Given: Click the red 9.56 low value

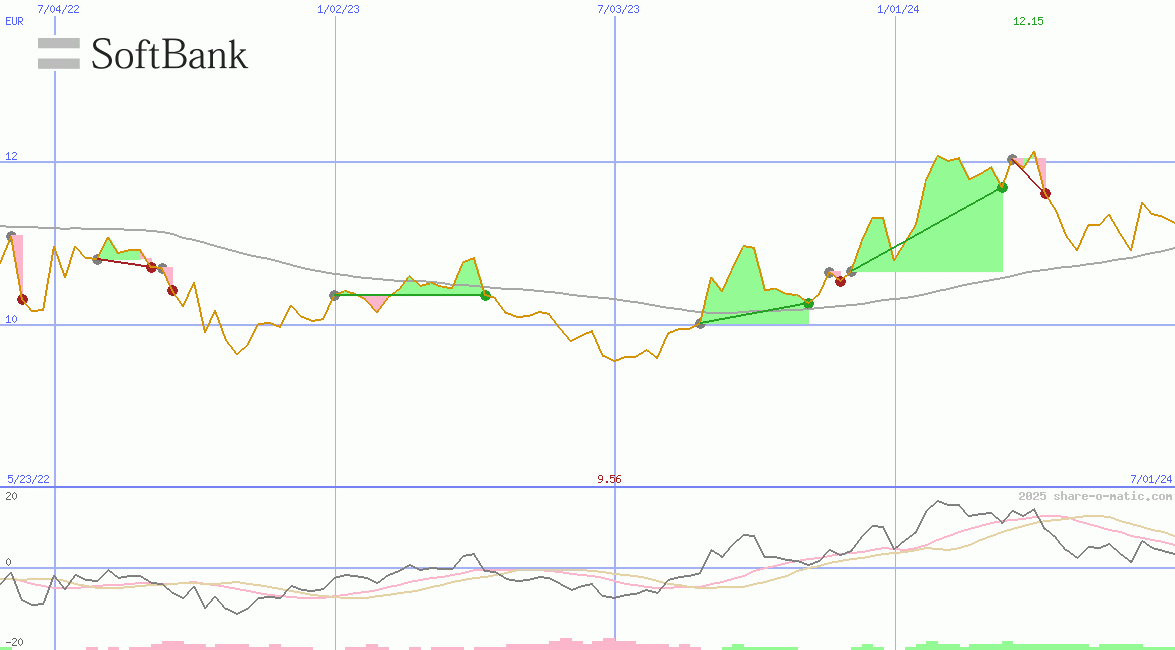Looking at the screenshot, I should pyautogui.click(x=609, y=478).
